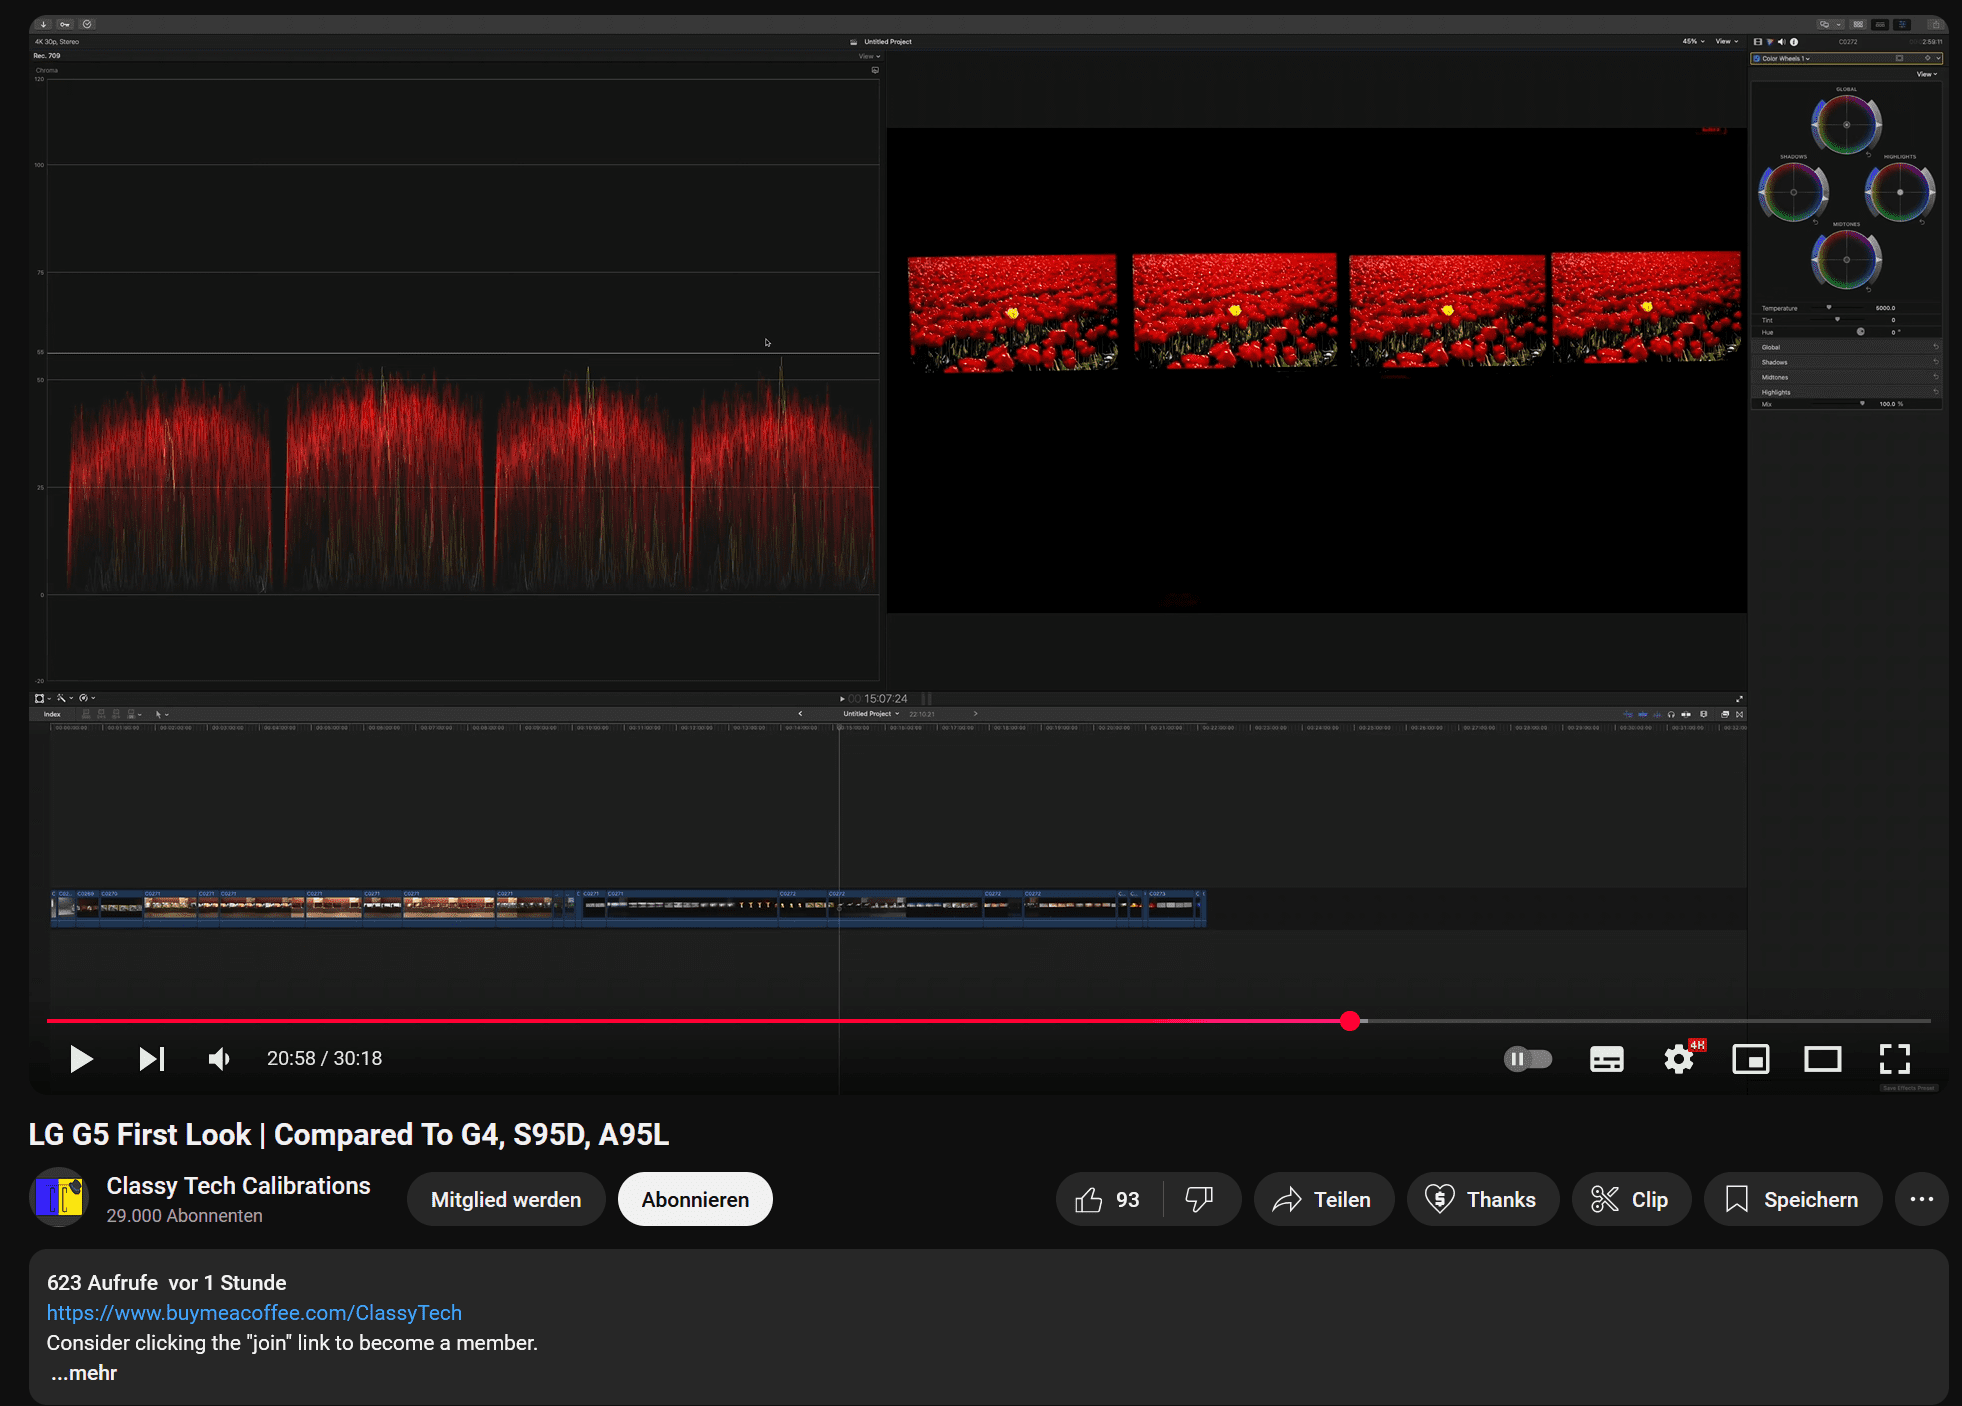The image size is (1962, 1406).
Task: Expand the description with ...mehr
Action: click(x=84, y=1373)
